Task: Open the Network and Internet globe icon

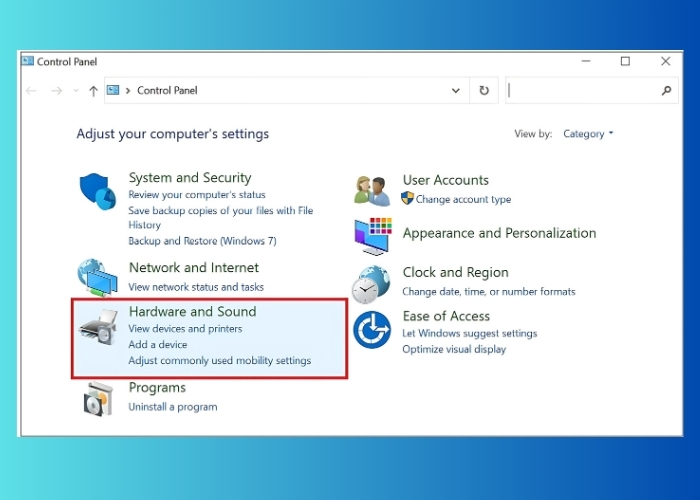Action: coord(98,278)
